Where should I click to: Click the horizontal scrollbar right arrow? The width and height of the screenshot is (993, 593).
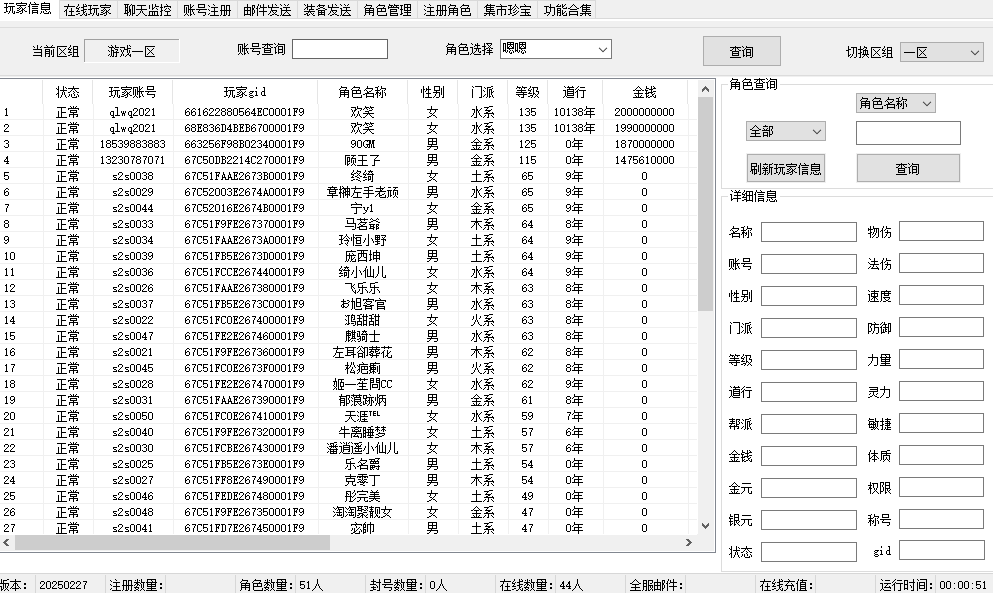[689, 542]
